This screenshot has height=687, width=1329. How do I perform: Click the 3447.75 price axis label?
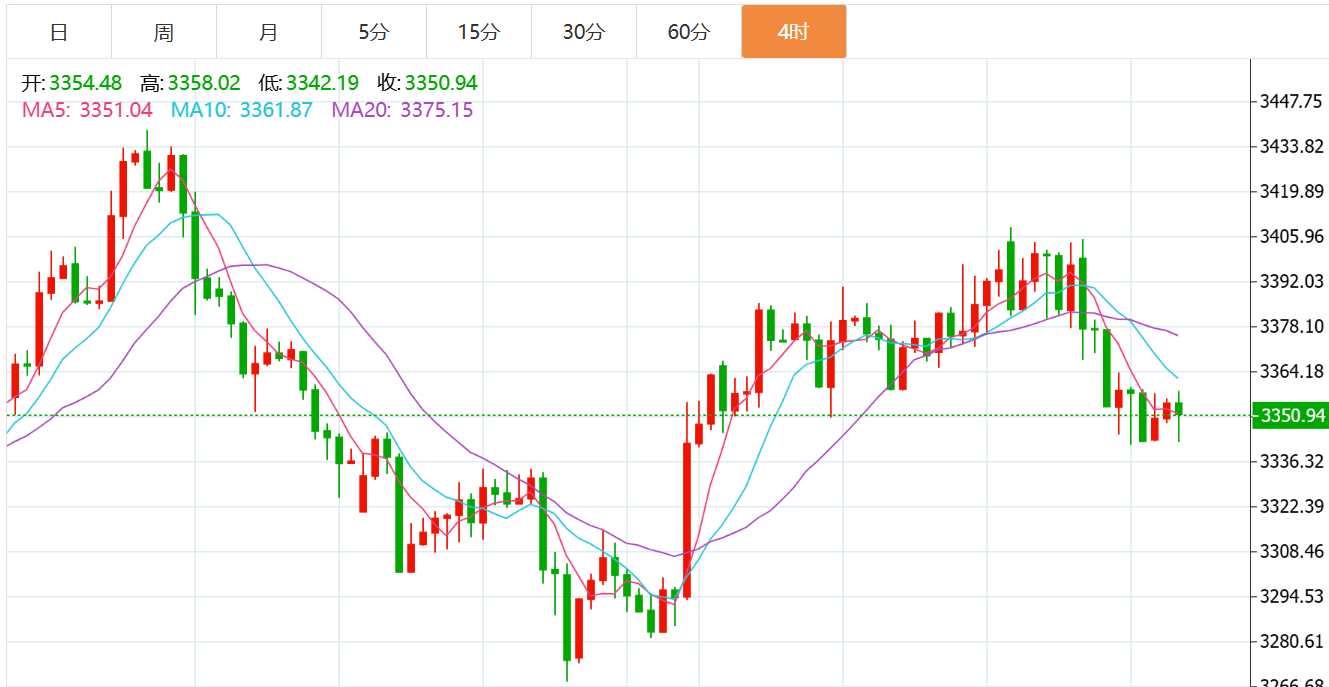click(x=1291, y=102)
